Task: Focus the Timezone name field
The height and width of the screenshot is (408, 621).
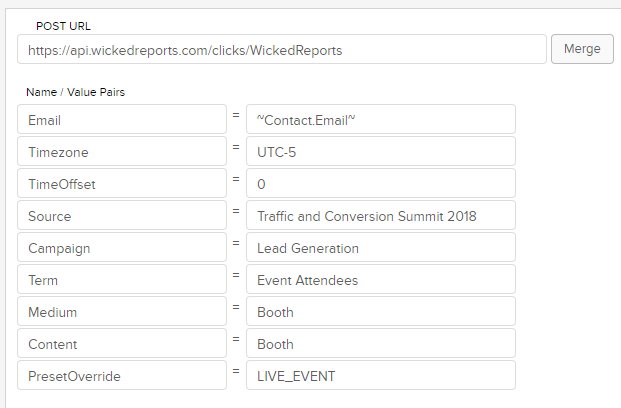Action: click(122, 151)
